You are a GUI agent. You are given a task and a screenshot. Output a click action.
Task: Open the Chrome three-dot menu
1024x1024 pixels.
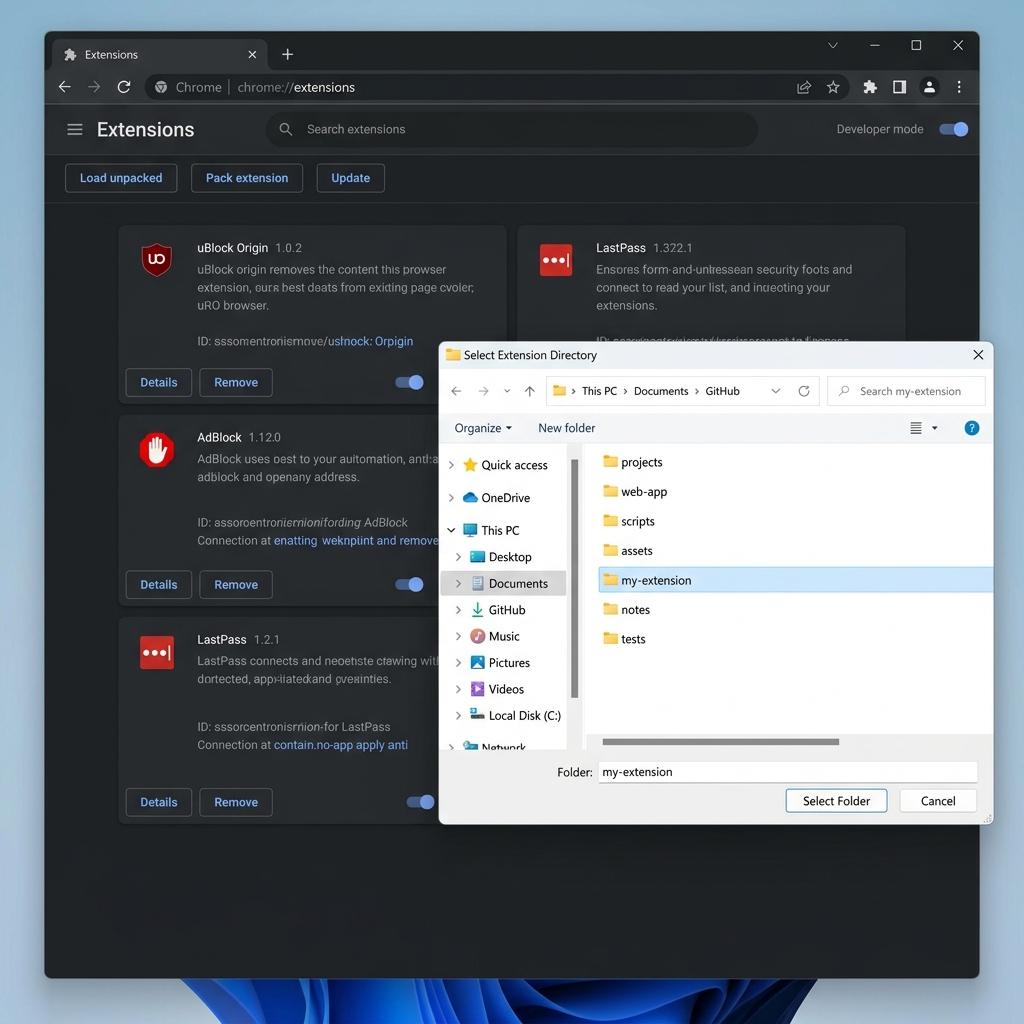(959, 87)
